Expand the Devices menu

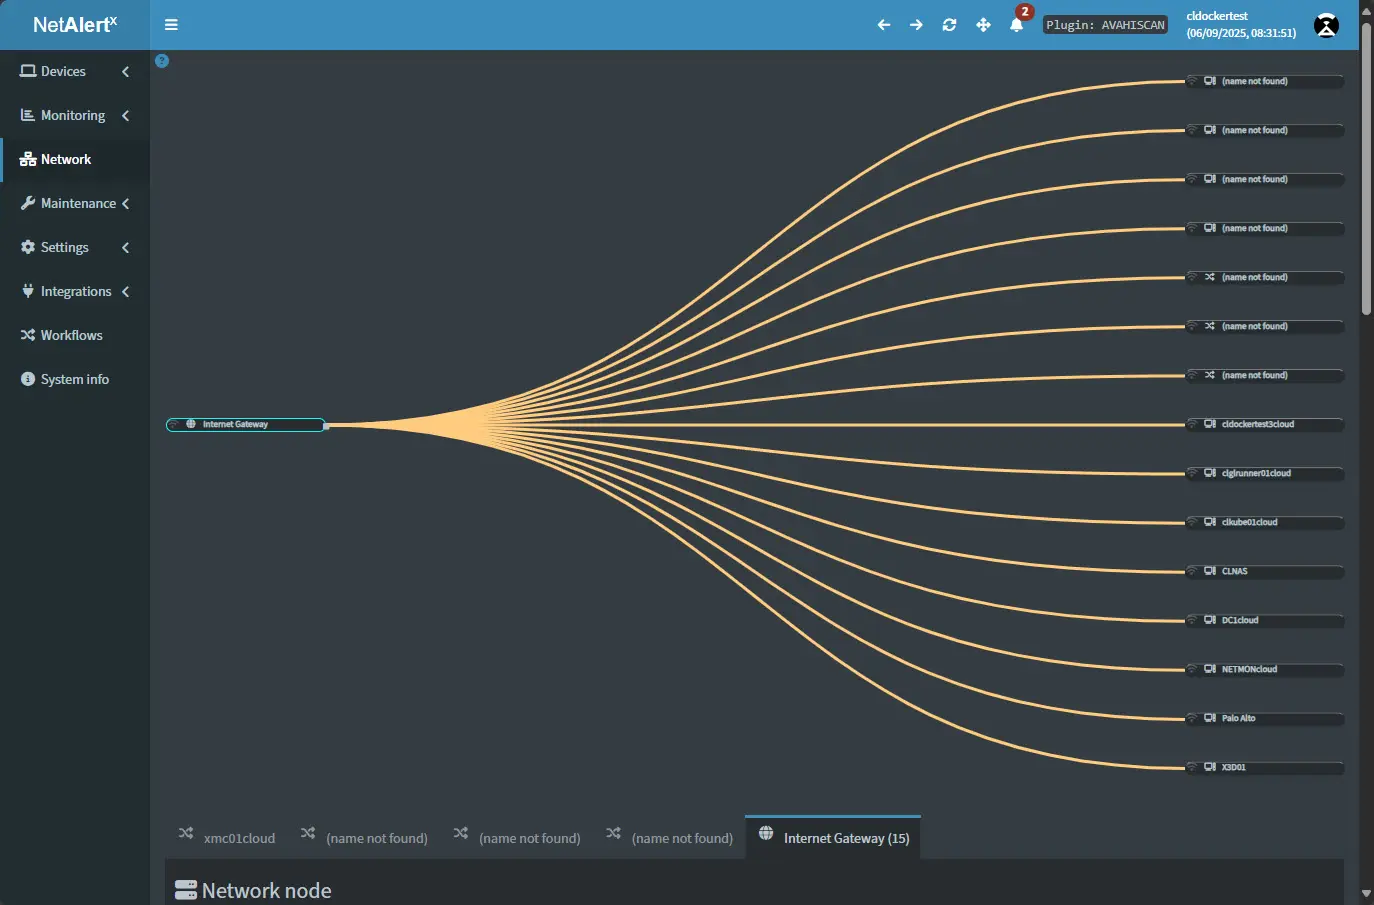coord(64,71)
